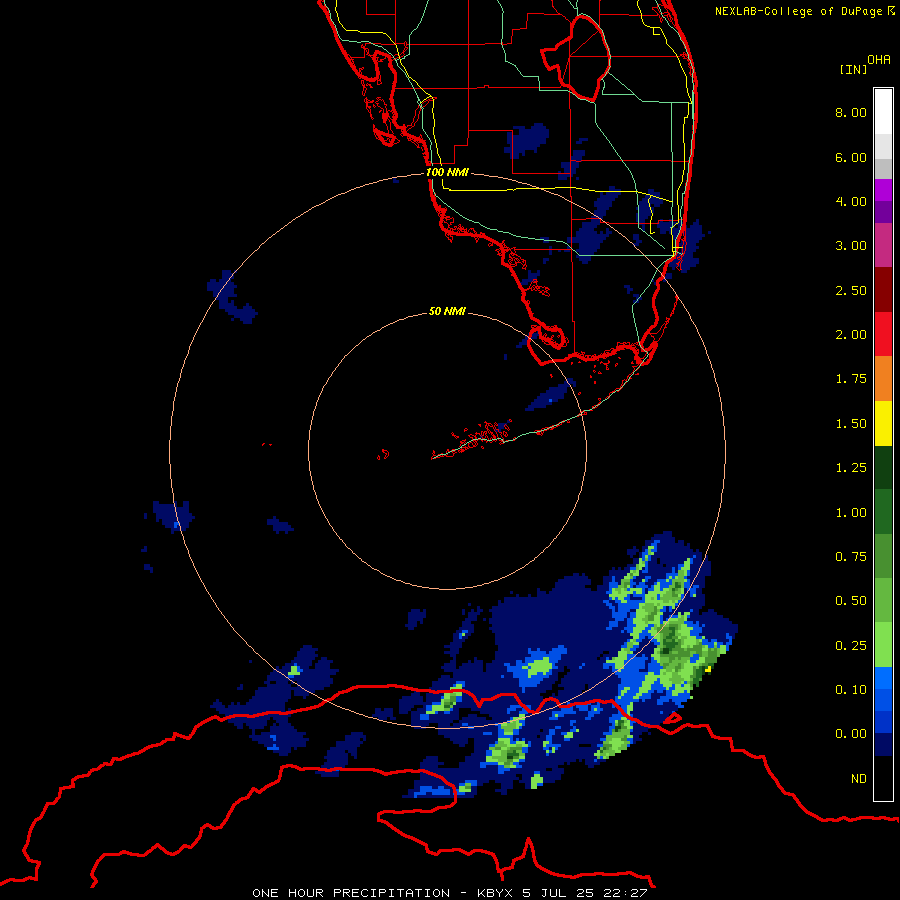Click the 0.10 legend value
This screenshot has width=900, height=900.
tap(851, 690)
